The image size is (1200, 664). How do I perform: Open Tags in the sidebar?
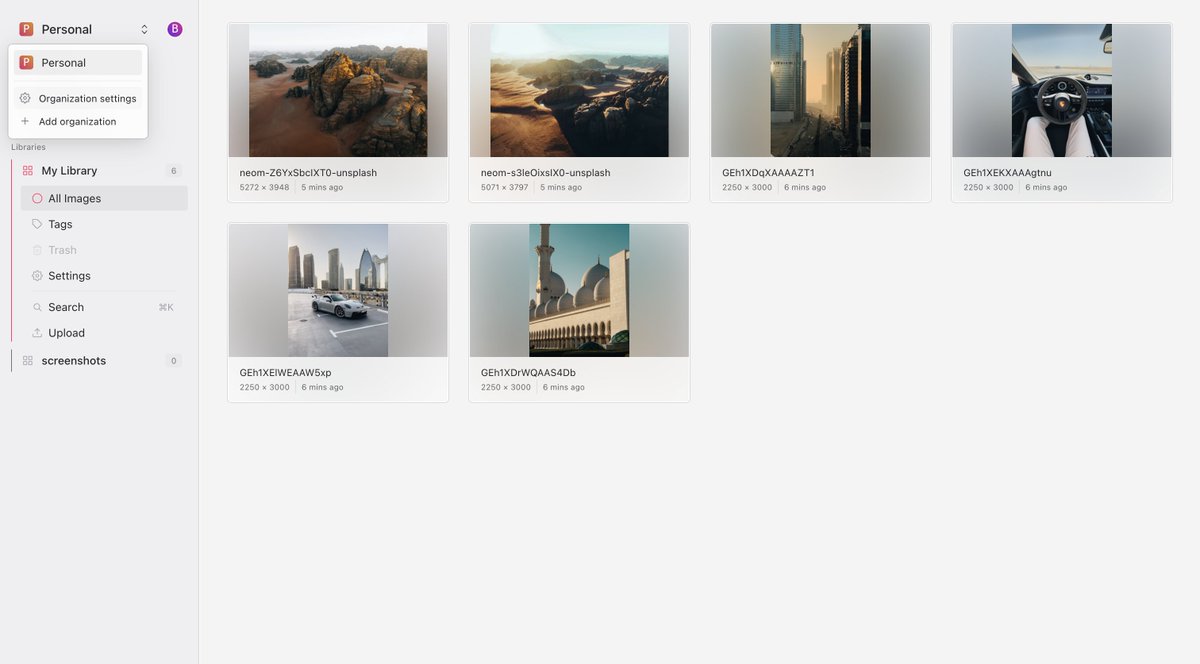[x=104, y=224]
